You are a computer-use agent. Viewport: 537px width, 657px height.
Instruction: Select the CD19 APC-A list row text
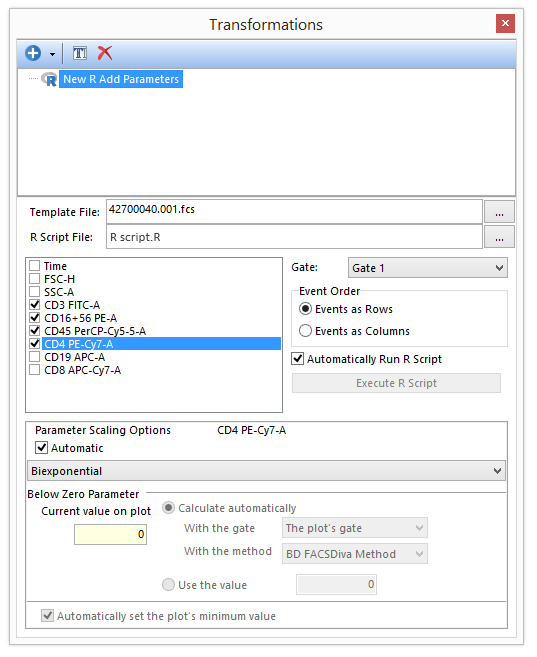point(75,357)
